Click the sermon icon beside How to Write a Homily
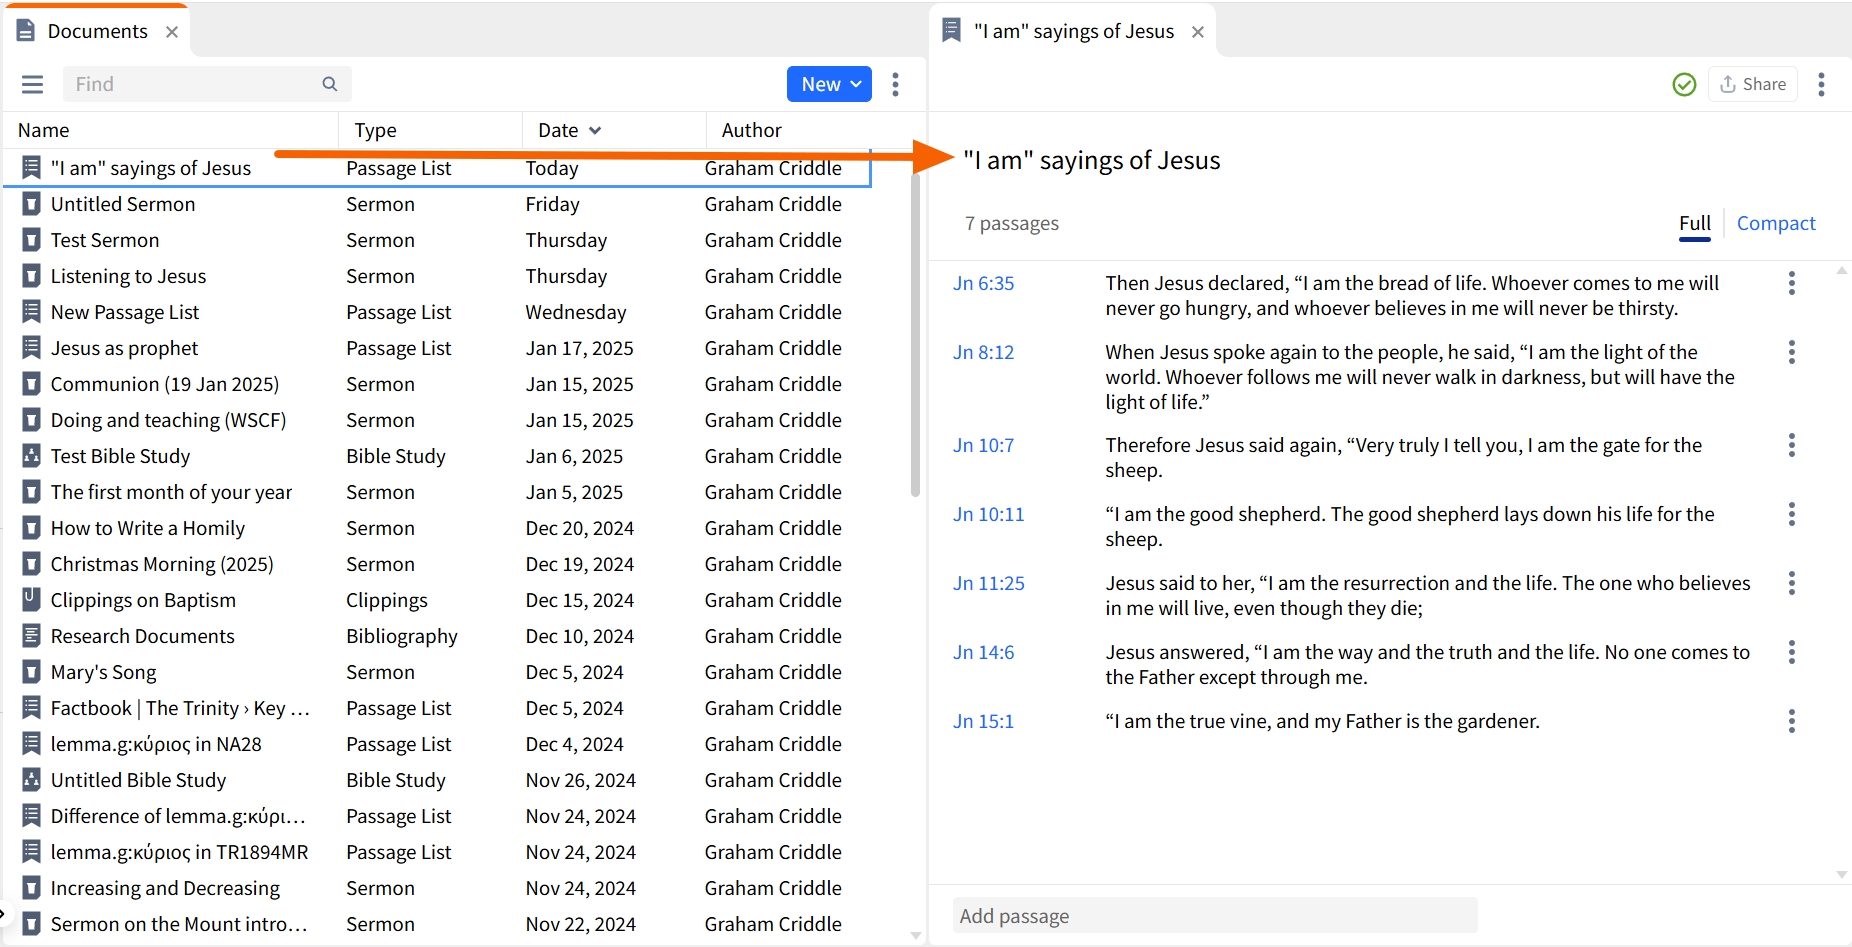 [x=32, y=528]
